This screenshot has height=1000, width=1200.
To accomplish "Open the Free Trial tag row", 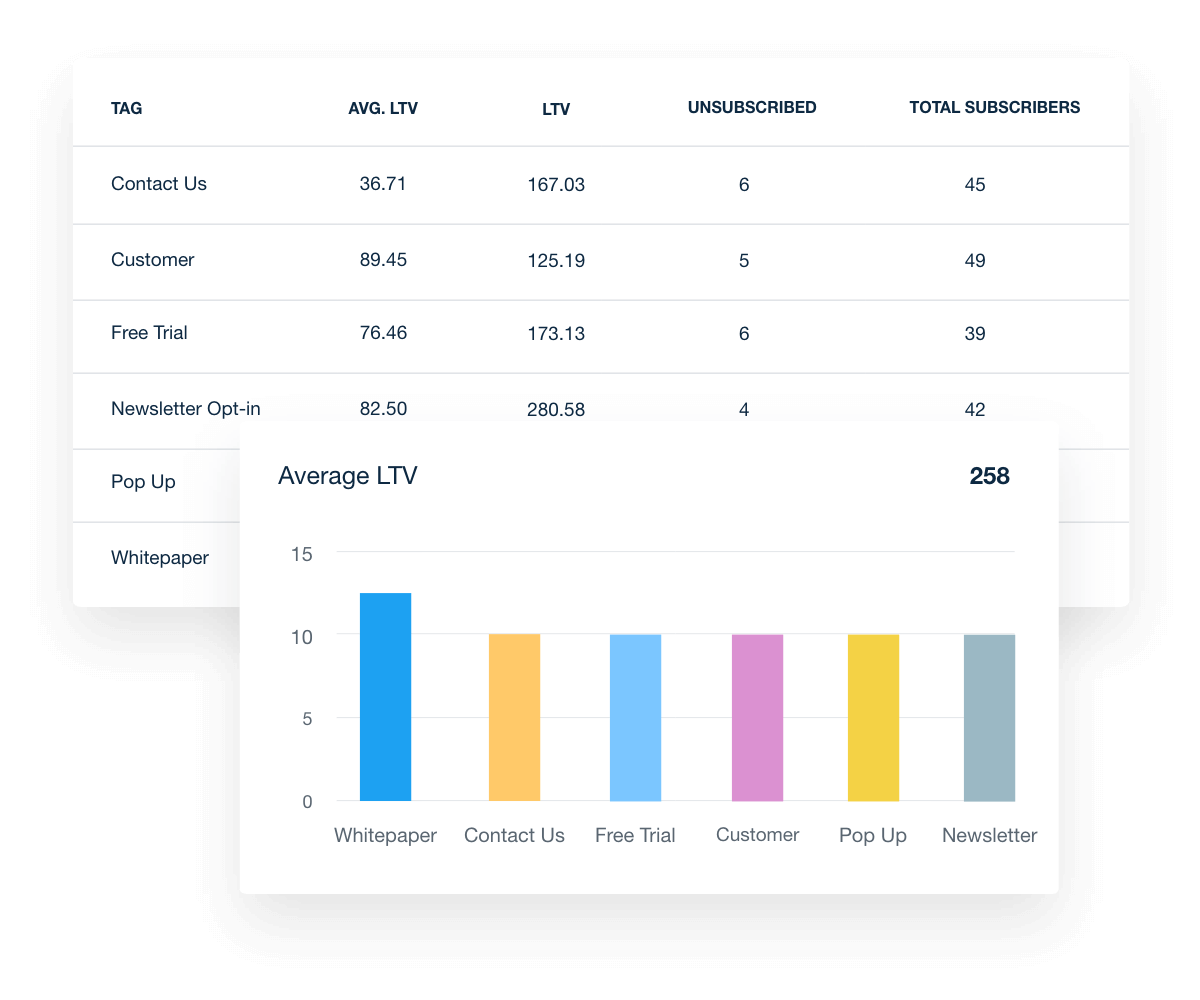I will tap(149, 333).
